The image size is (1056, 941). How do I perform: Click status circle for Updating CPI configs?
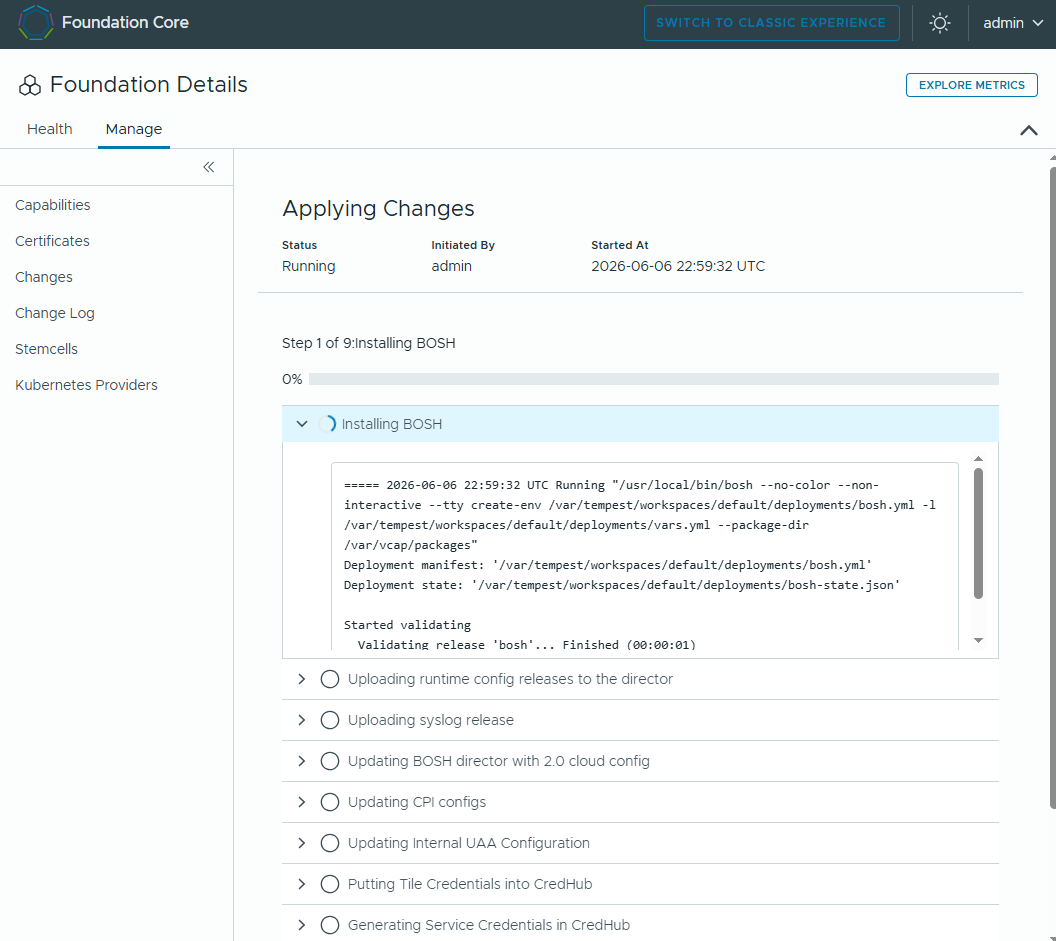click(329, 802)
